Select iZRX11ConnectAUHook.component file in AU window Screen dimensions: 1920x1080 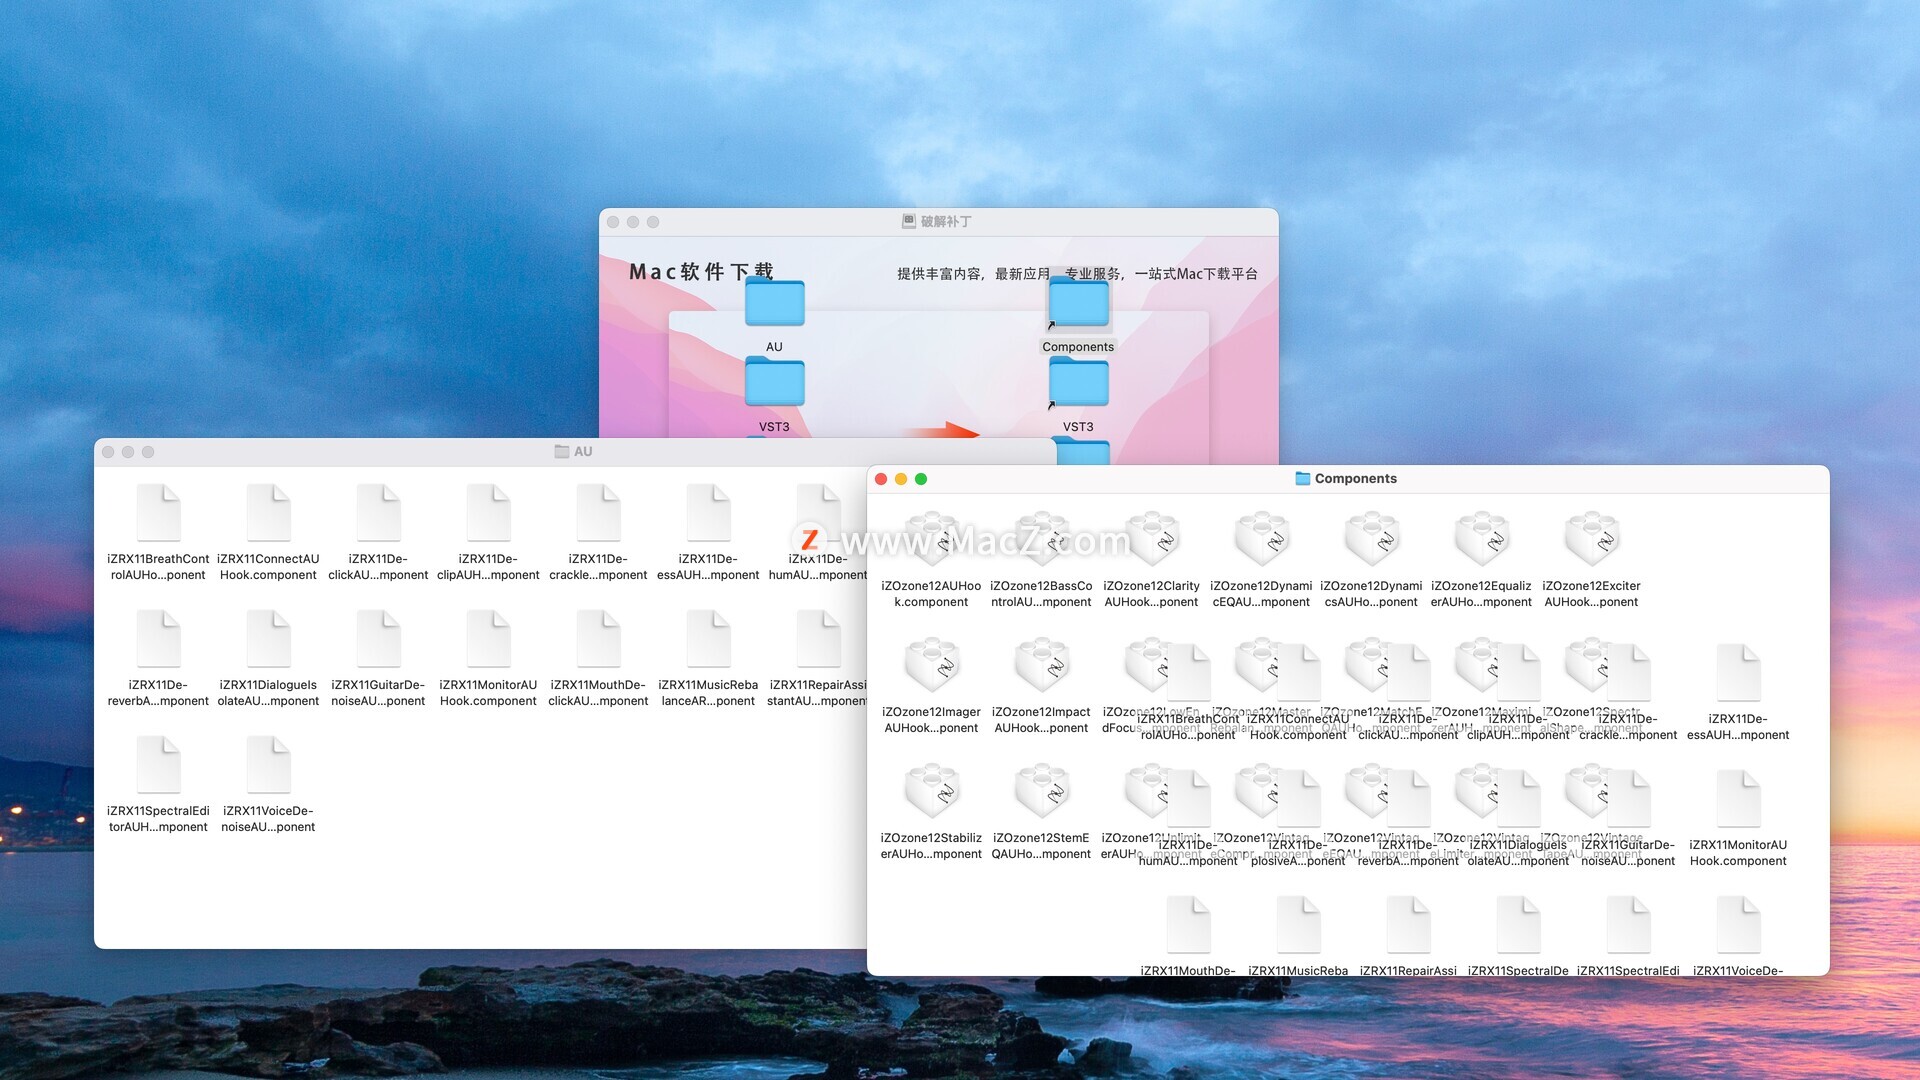[268, 513]
